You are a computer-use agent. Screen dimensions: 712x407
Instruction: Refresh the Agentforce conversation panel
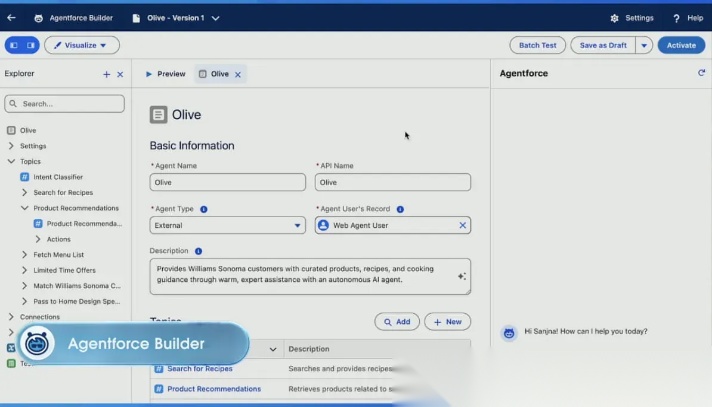point(702,73)
